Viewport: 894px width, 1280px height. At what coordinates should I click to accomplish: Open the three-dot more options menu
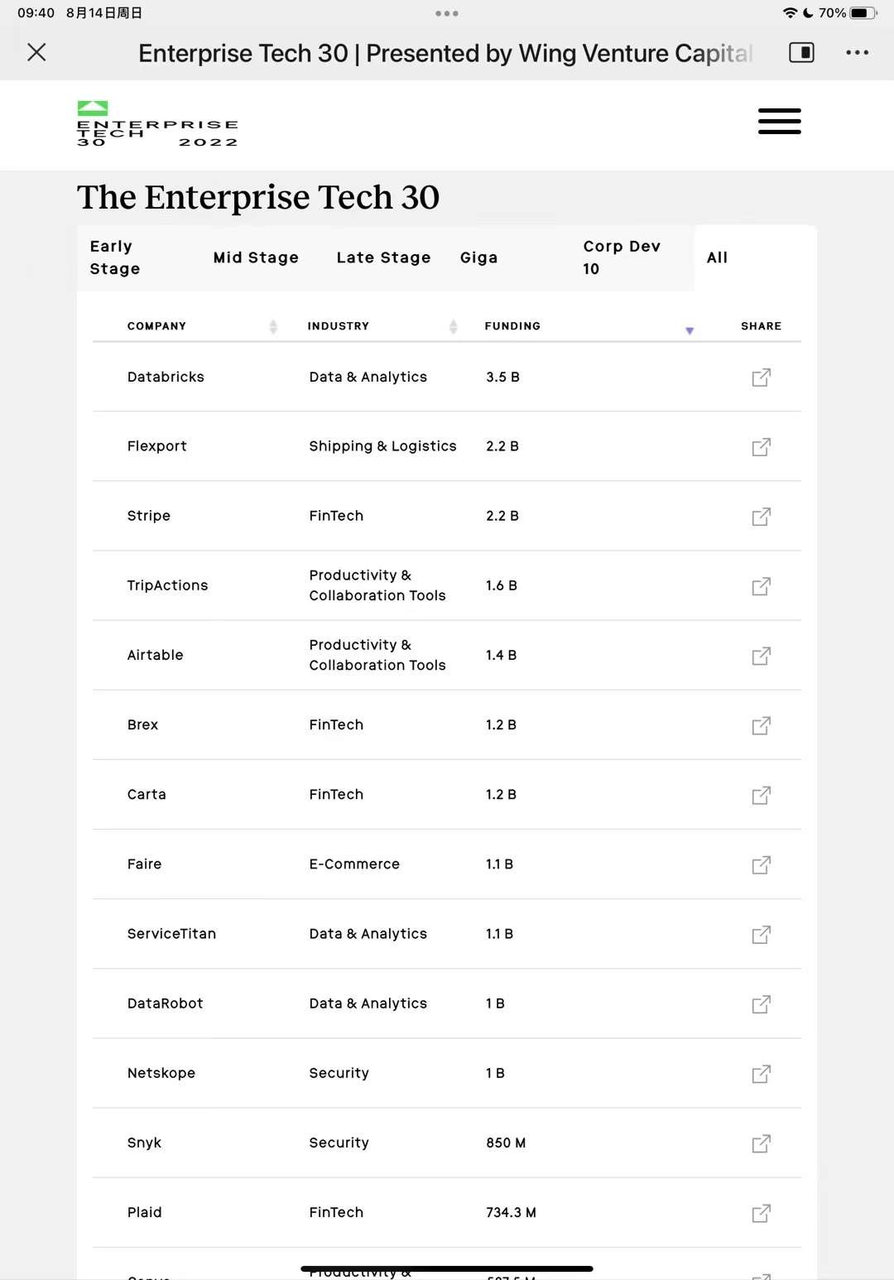tap(857, 53)
